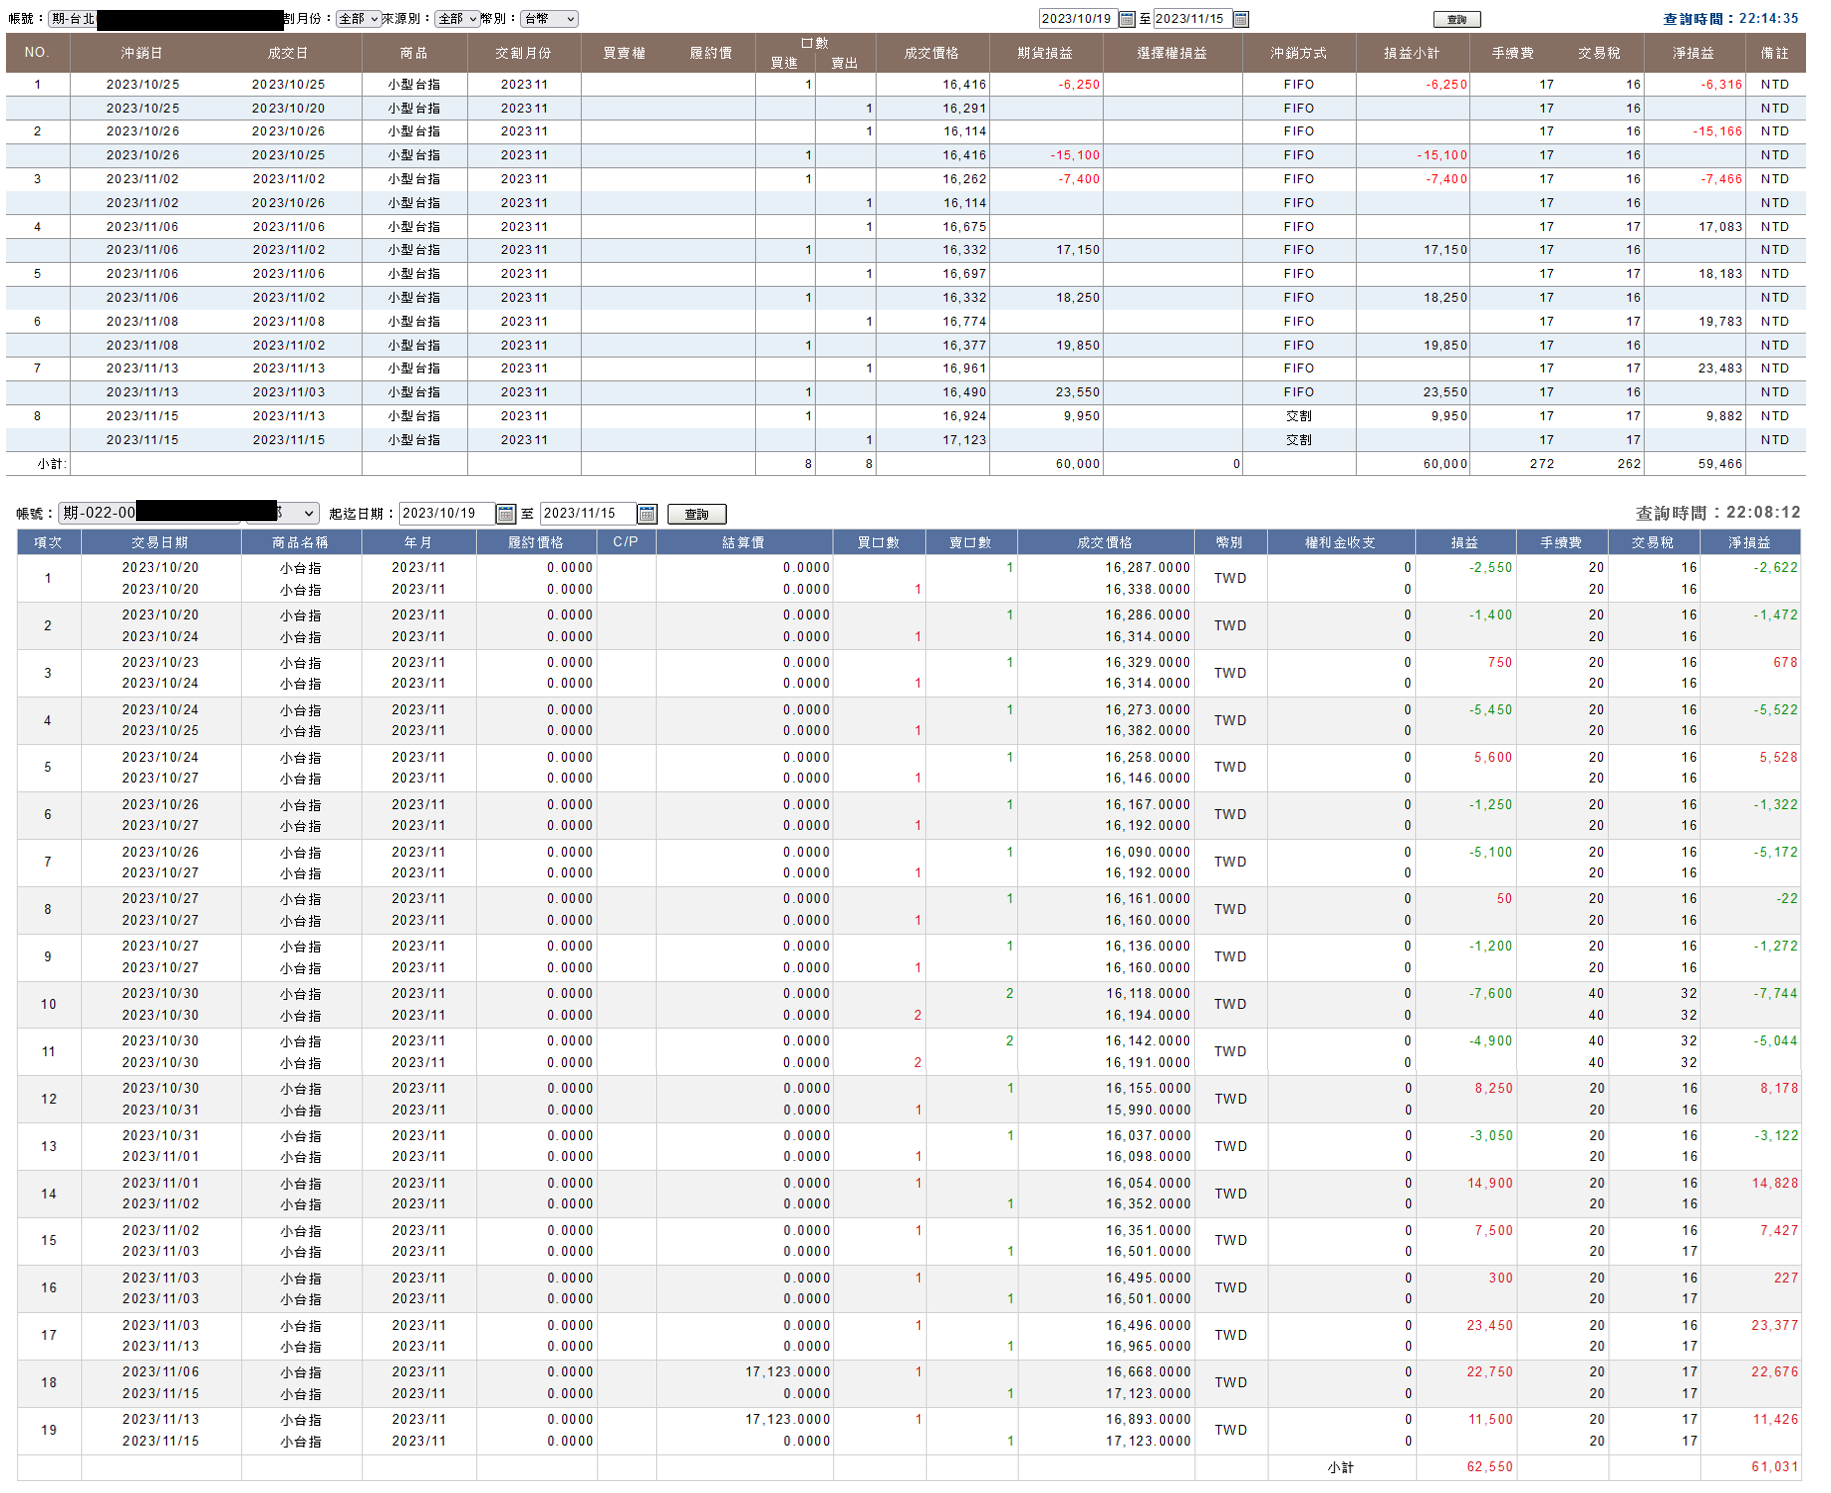Open calendar icon beside top end date 2023/11/15
This screenshot has width=1831, height=1493.
click(x=1241, y=19)
